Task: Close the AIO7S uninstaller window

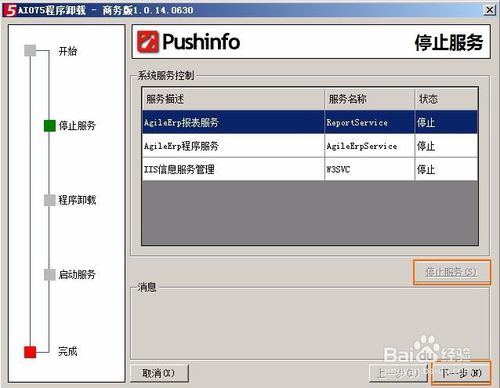Action: pos(489,10)
